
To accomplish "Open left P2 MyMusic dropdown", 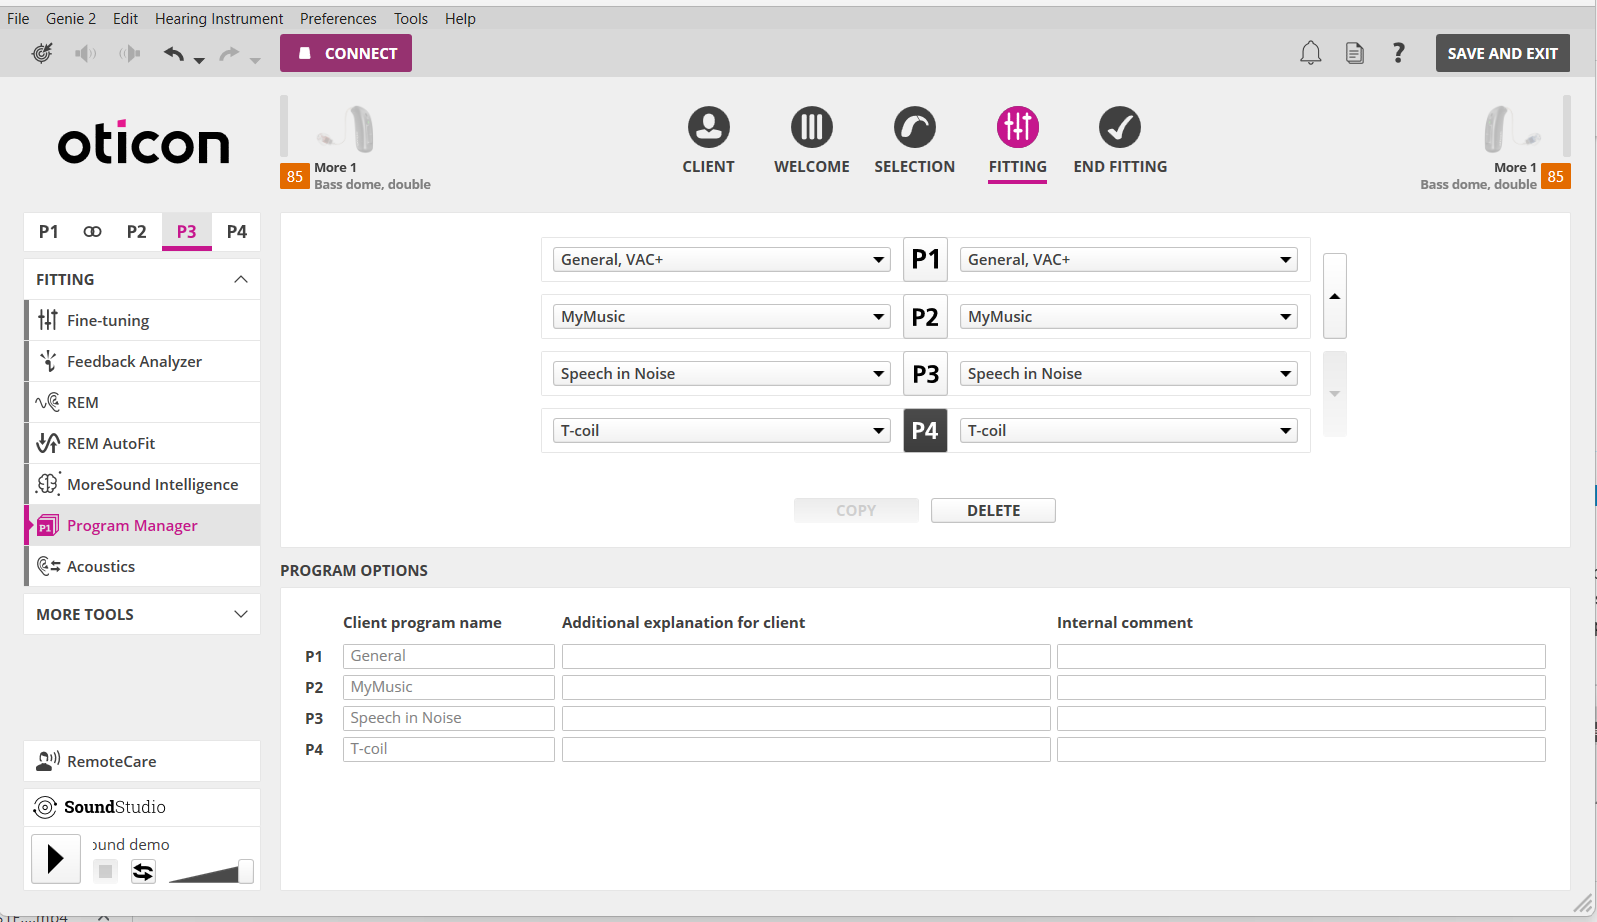I will tap(721, 317).
